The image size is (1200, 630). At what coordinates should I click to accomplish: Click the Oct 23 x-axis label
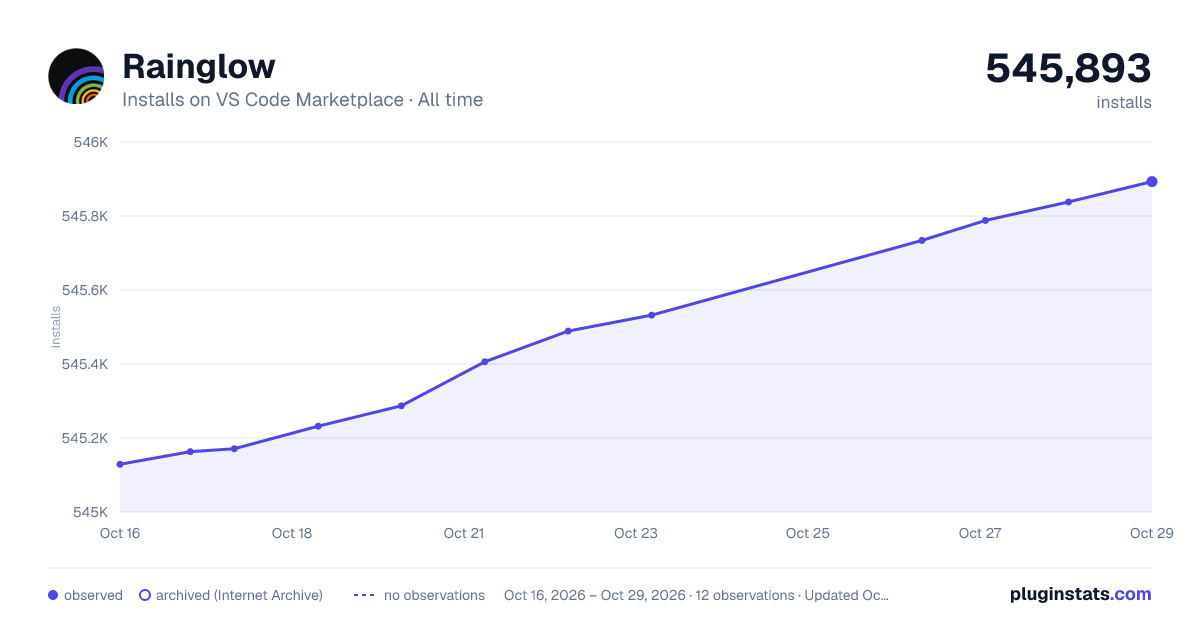(636, 533)
